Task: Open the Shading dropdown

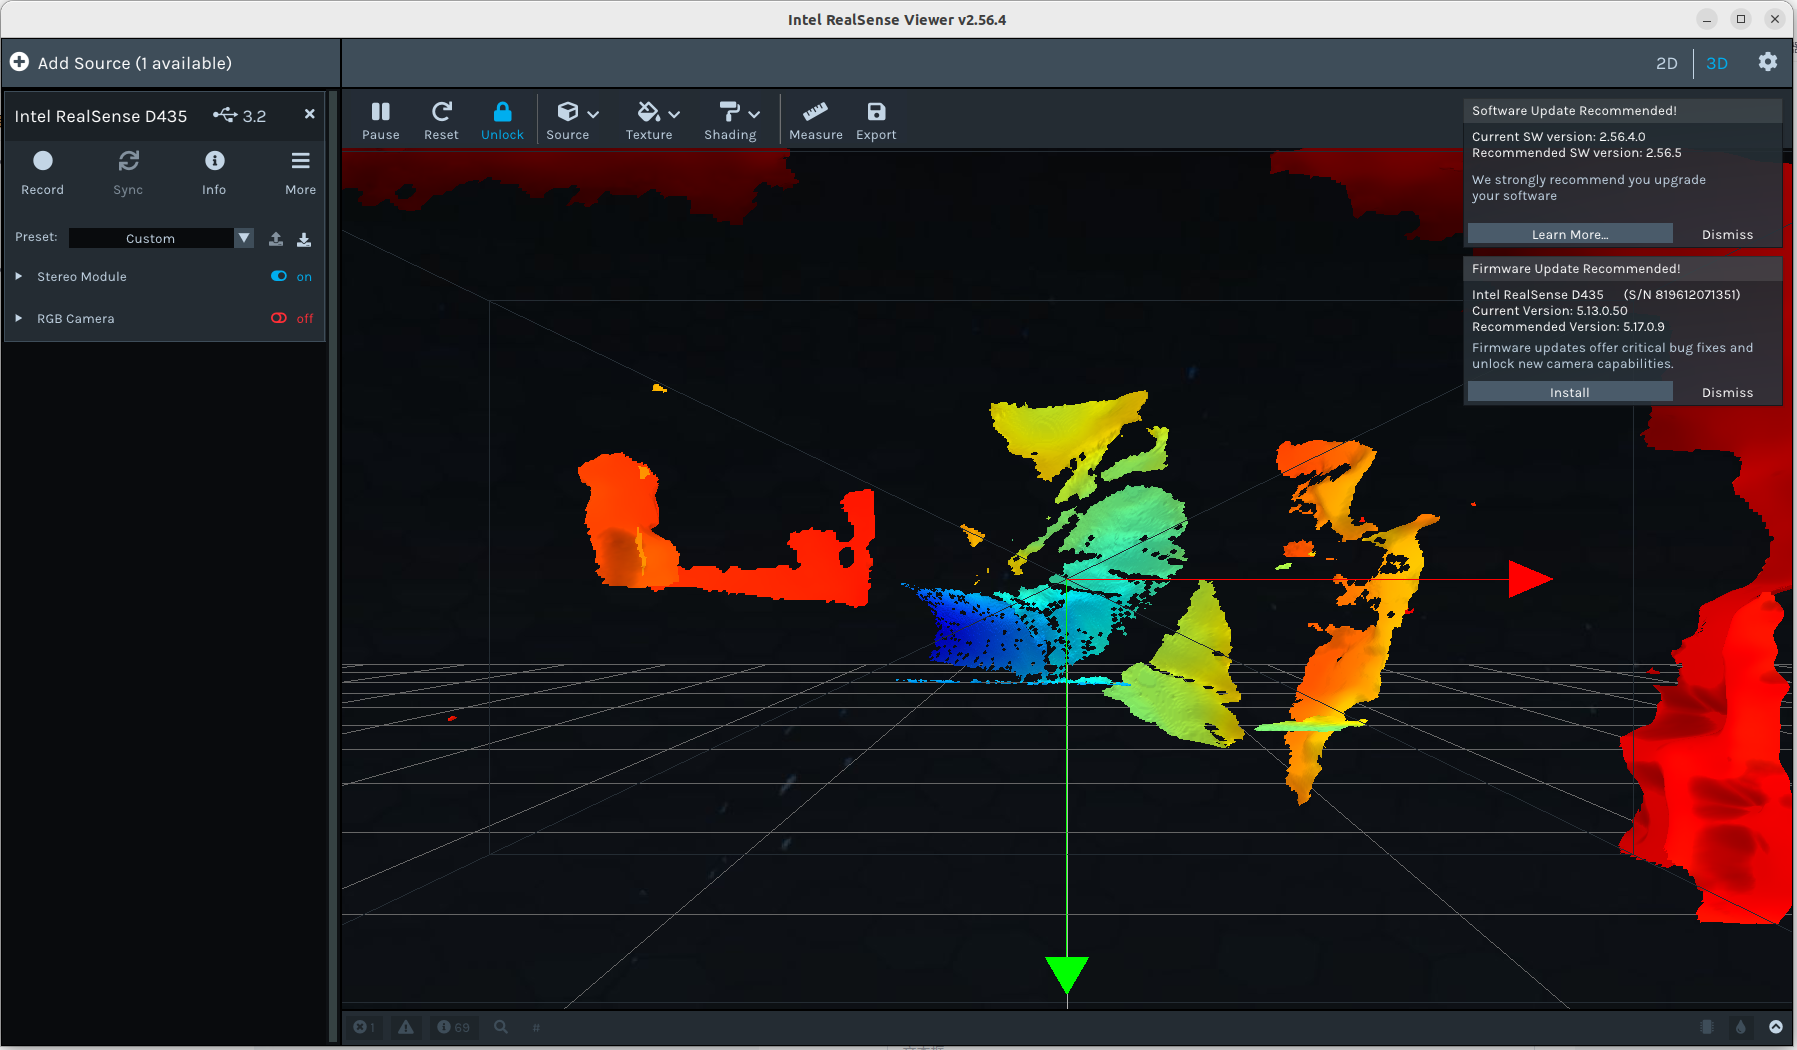Action: tap(732, 121)
